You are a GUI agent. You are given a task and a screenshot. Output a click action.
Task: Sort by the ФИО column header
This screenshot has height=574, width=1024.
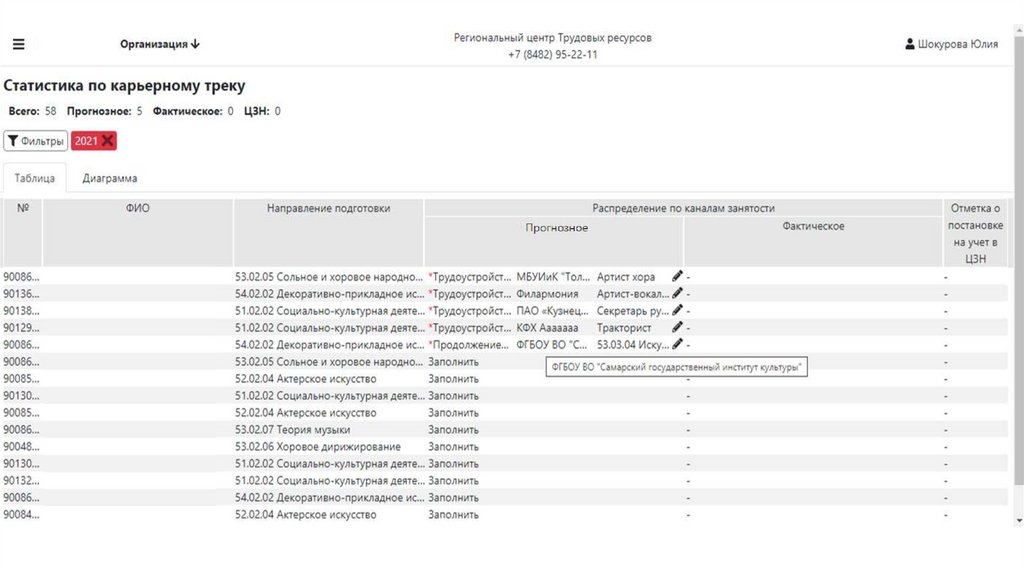point(138,208)
